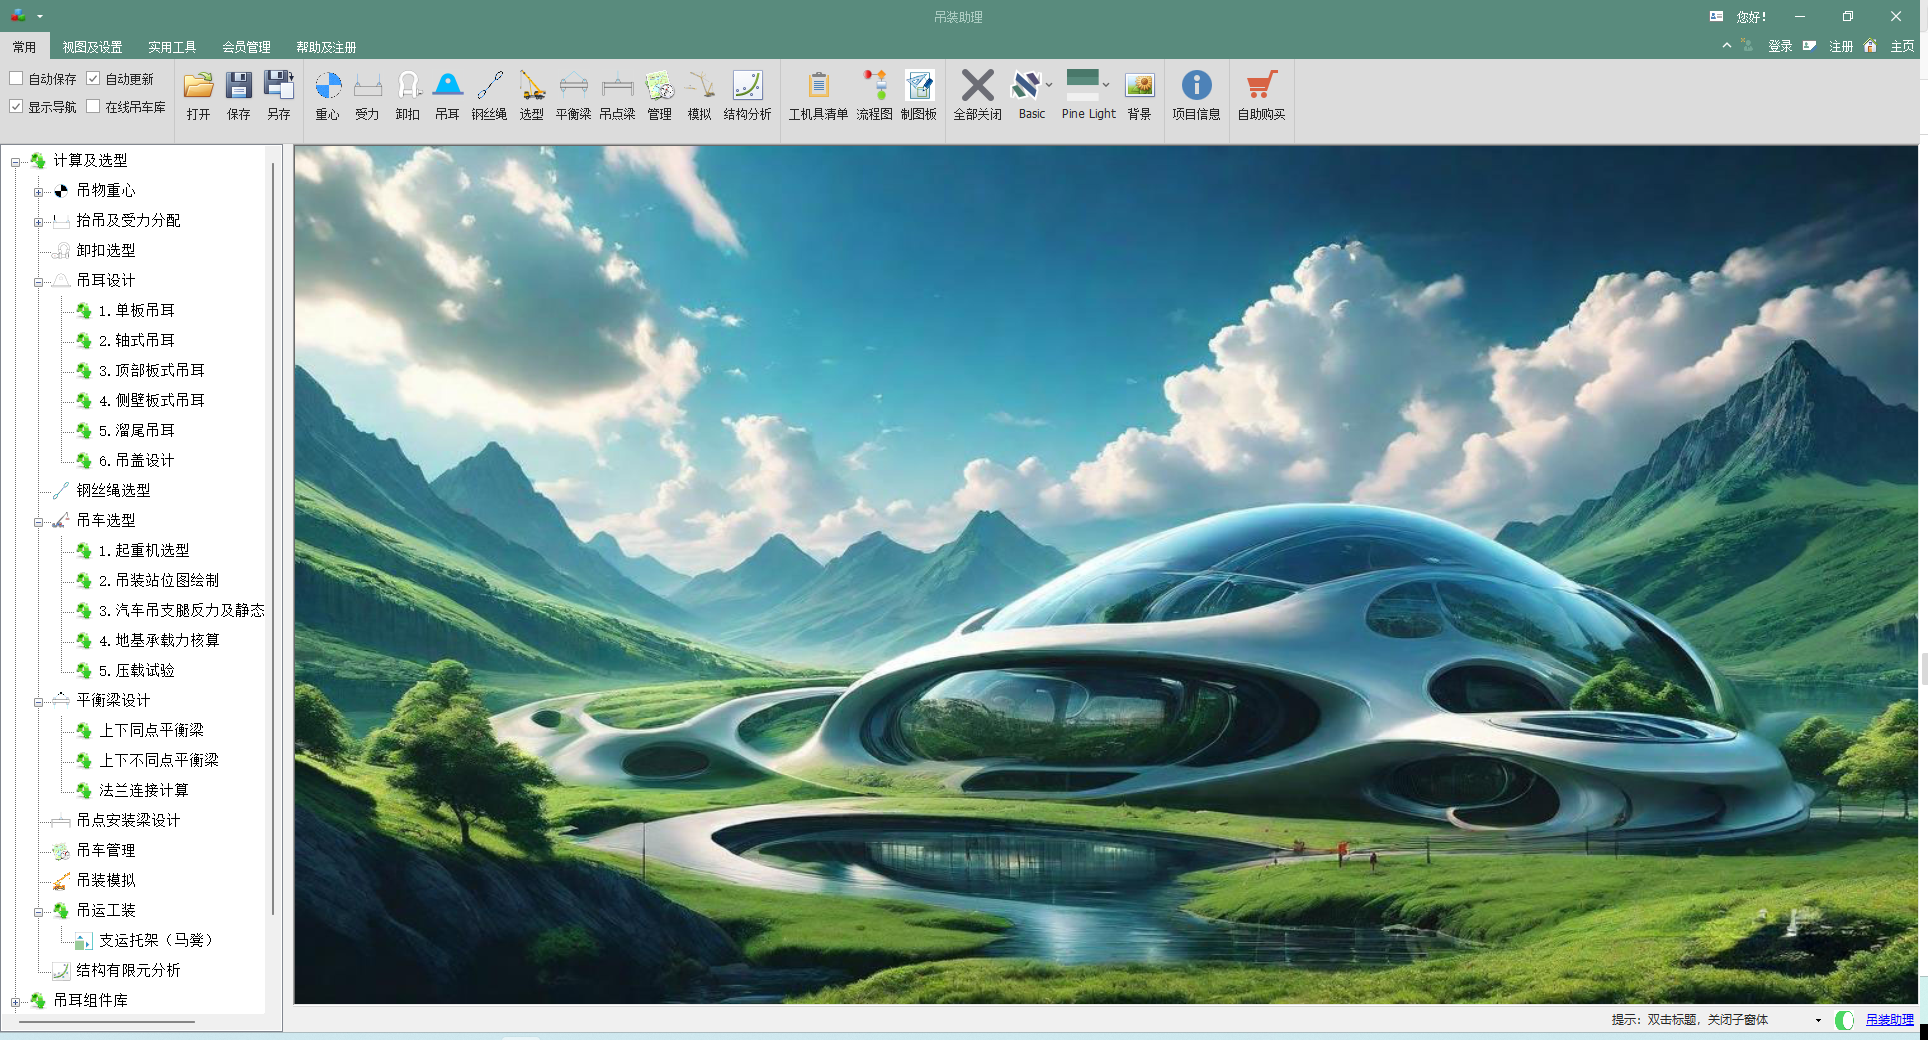Open the quick access toolbar dropdown arrow
1928x1040 pixels.
click(40, 16)
